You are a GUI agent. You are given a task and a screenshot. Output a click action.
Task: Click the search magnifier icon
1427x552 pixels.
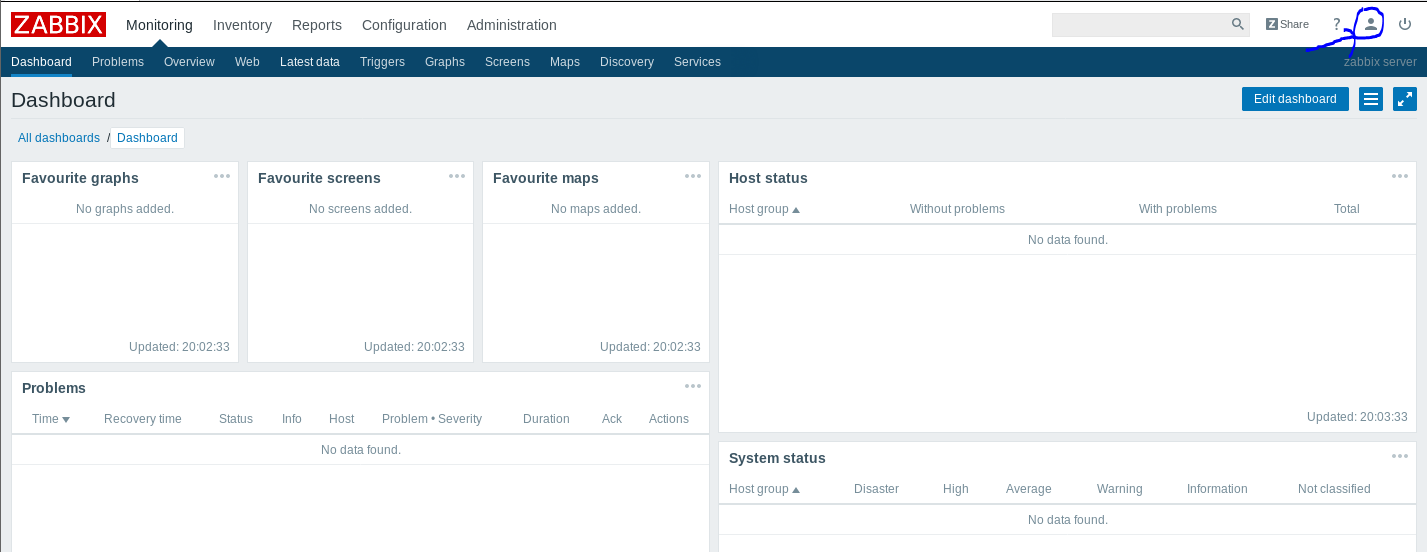(x=1238, y=24)
